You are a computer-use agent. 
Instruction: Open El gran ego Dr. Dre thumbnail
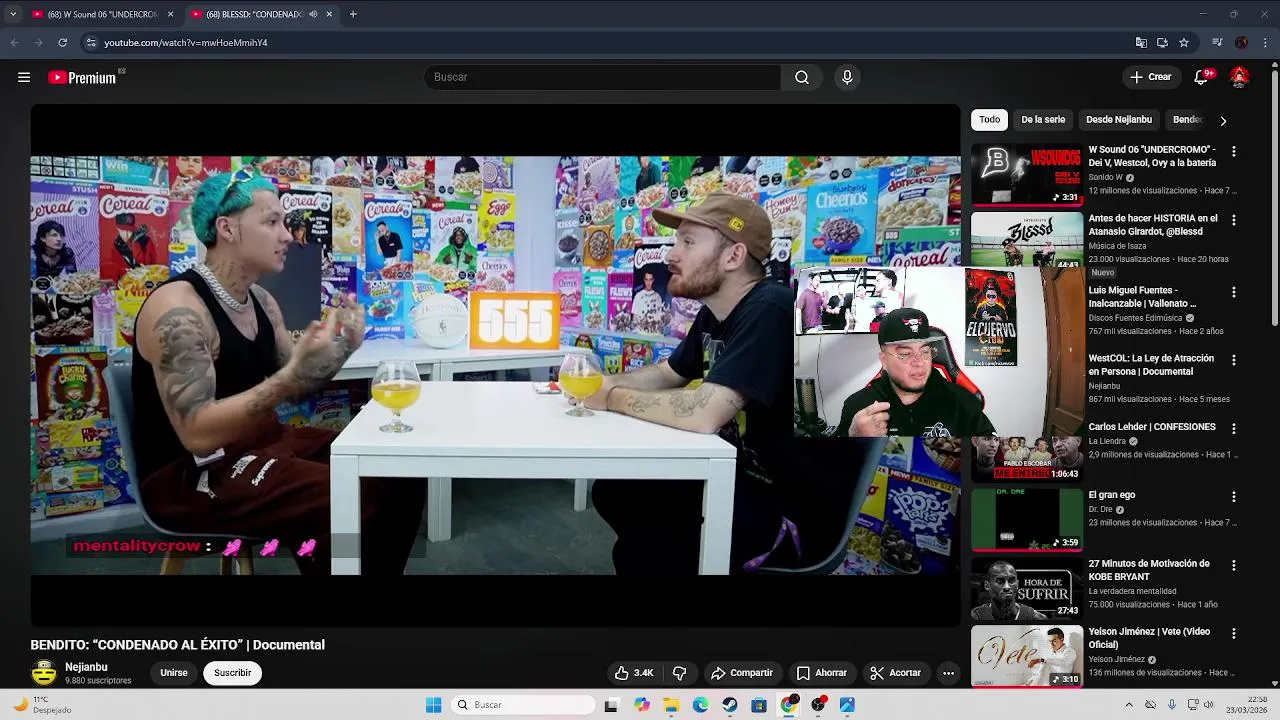click(x=1027, y=519)
